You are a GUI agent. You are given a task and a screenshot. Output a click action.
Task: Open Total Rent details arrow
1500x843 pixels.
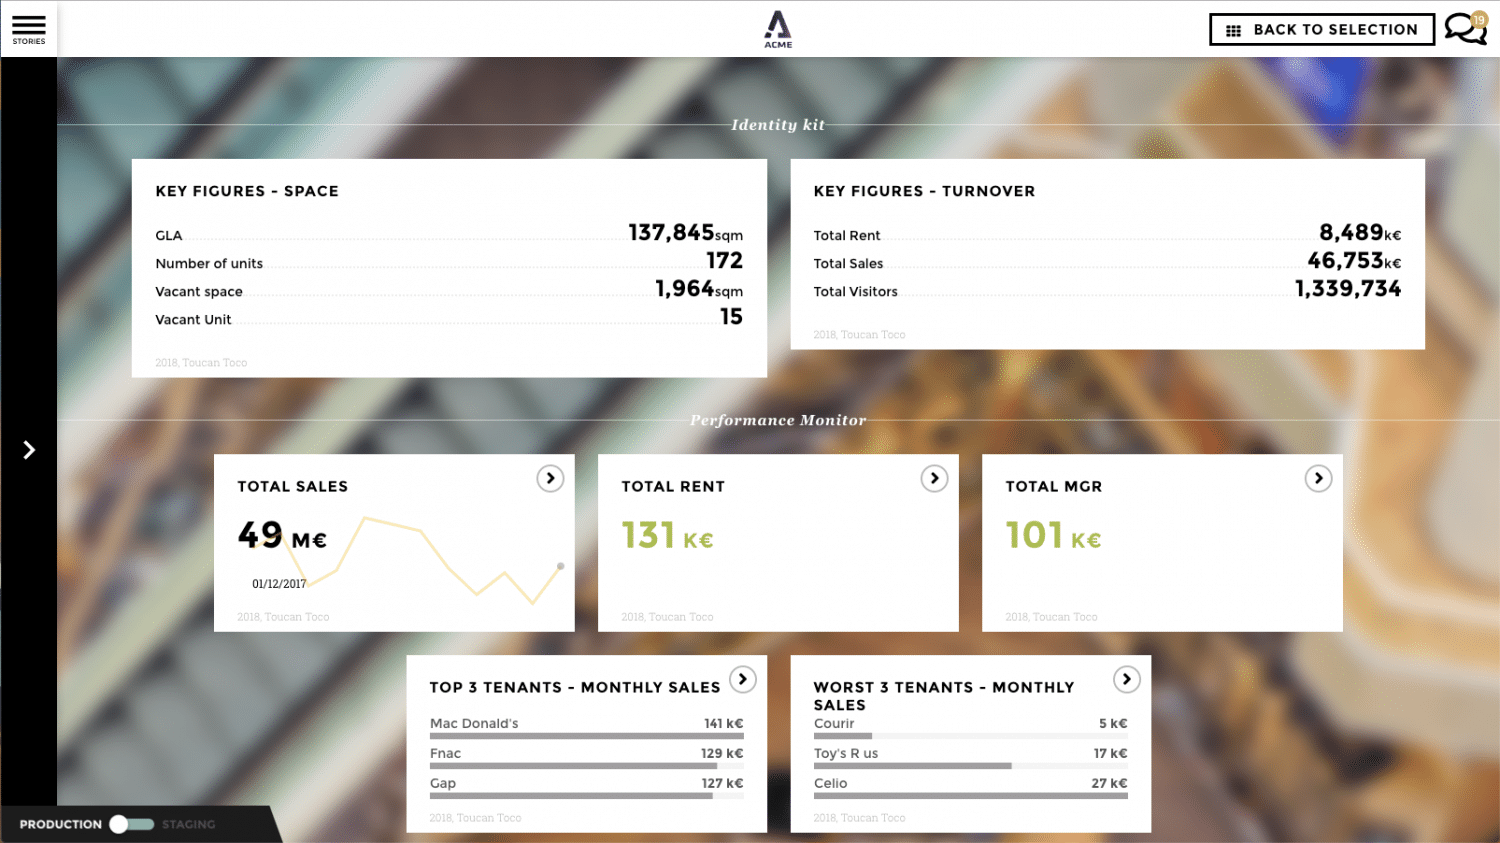934,479
